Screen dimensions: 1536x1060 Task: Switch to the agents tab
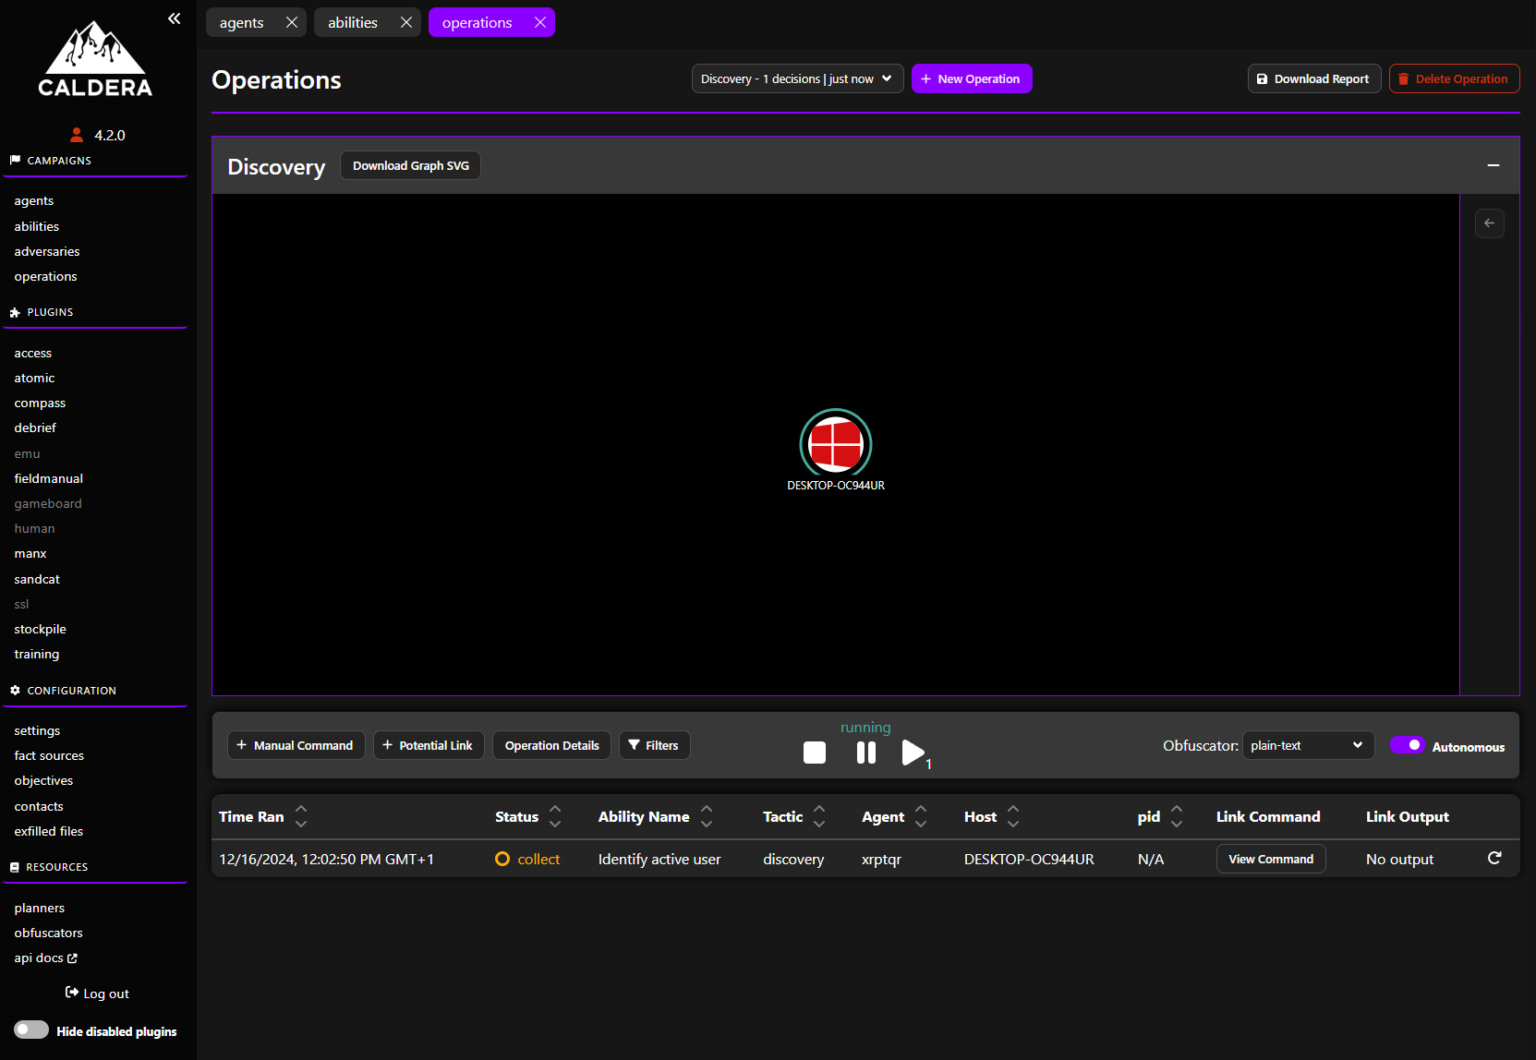242,22
